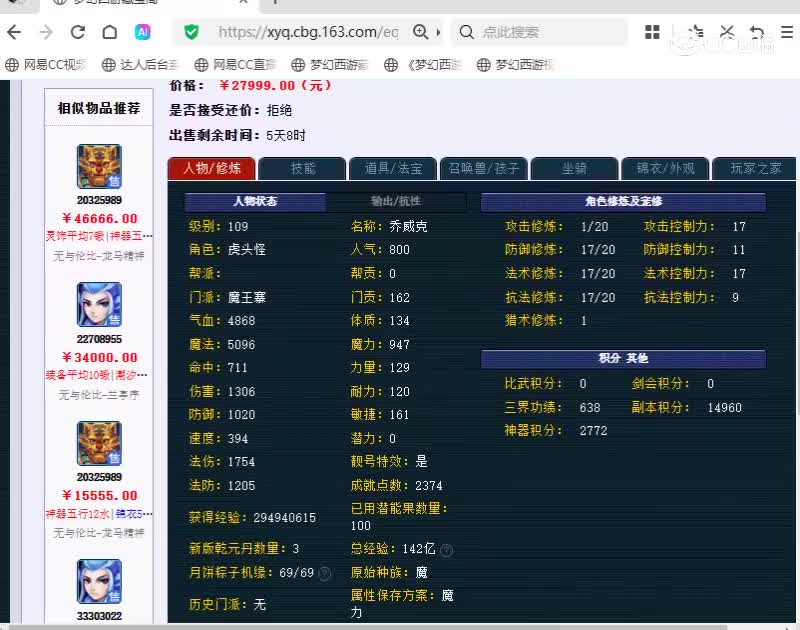
Task: Click help icon beside 总经验 142亿
Action: tap(446, 550)
